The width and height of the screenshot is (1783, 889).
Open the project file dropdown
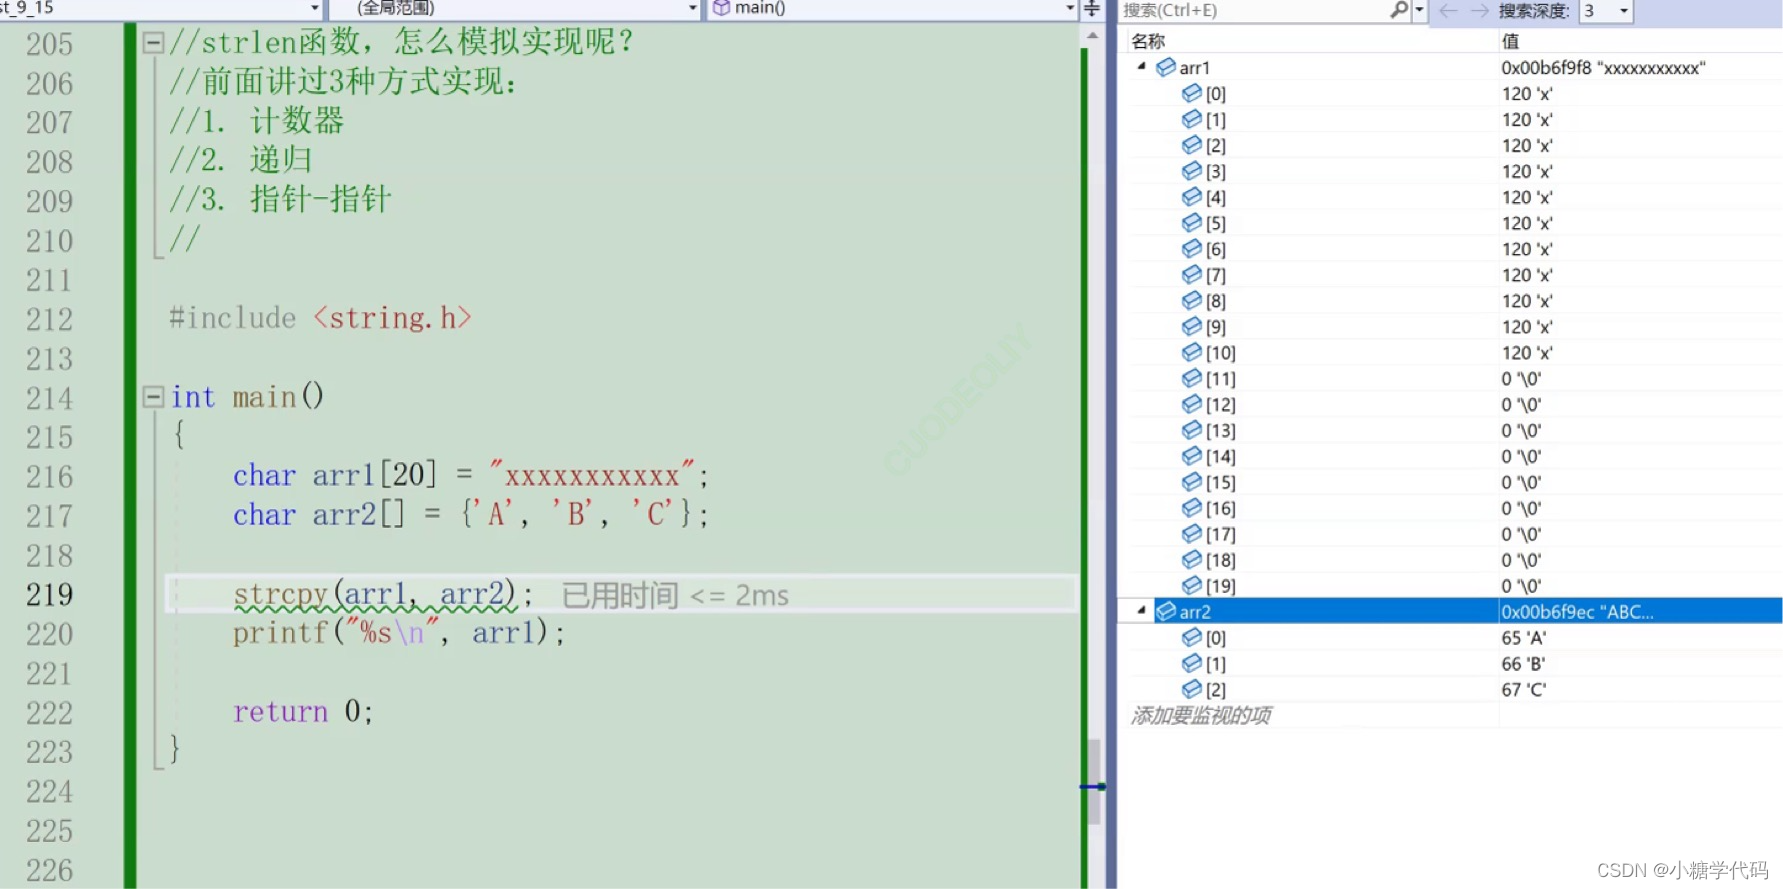click(314, 8)
